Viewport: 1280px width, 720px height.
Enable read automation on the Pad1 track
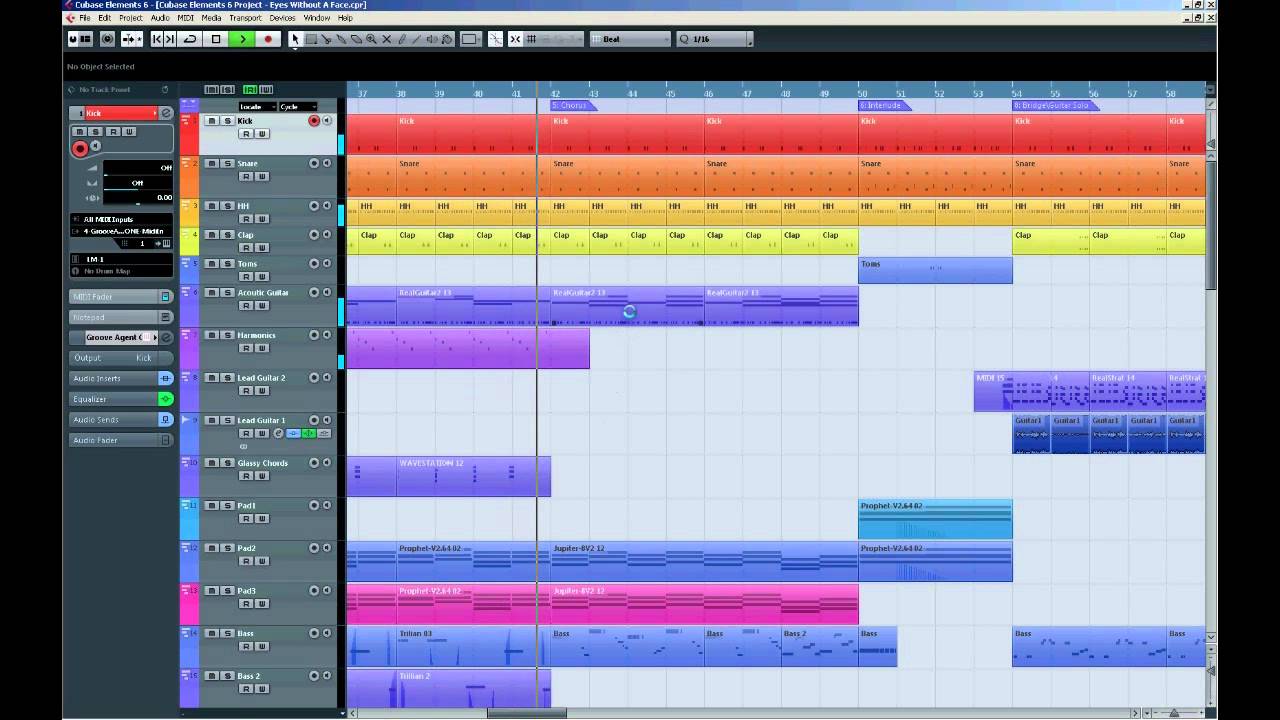click(245, 519)
